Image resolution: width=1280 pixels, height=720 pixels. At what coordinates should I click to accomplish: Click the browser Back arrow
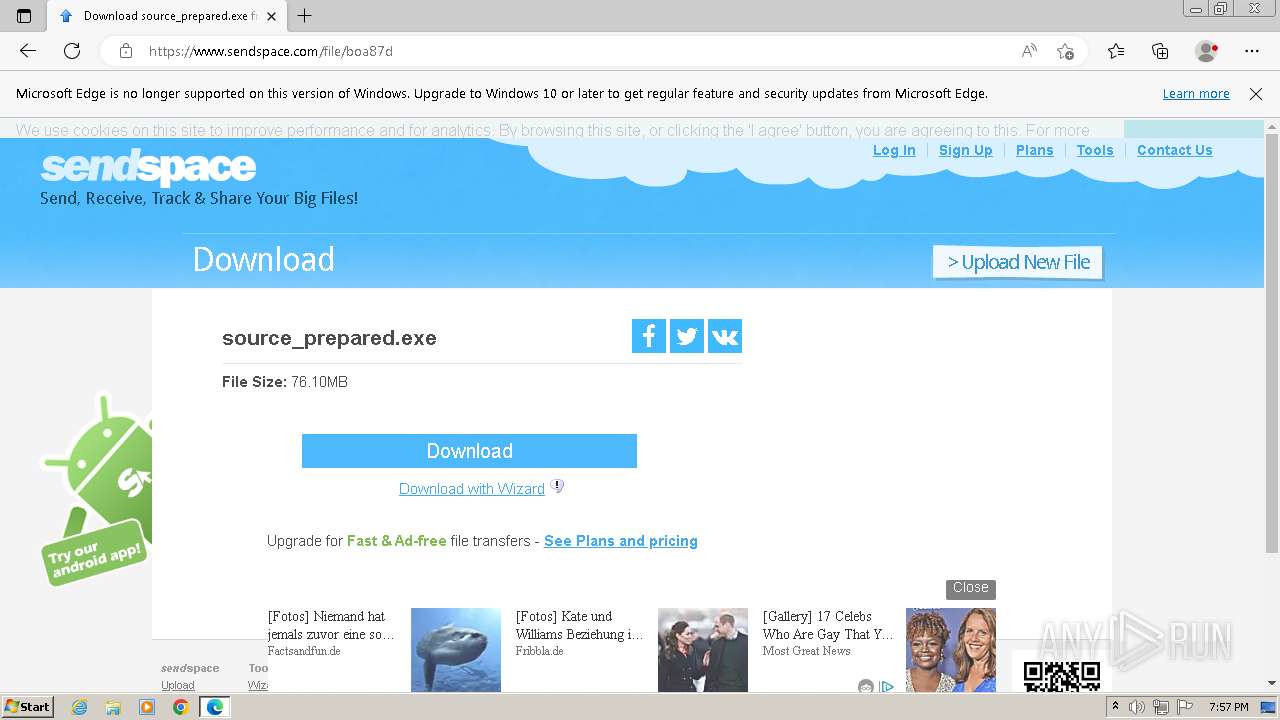tap(28, 51)
